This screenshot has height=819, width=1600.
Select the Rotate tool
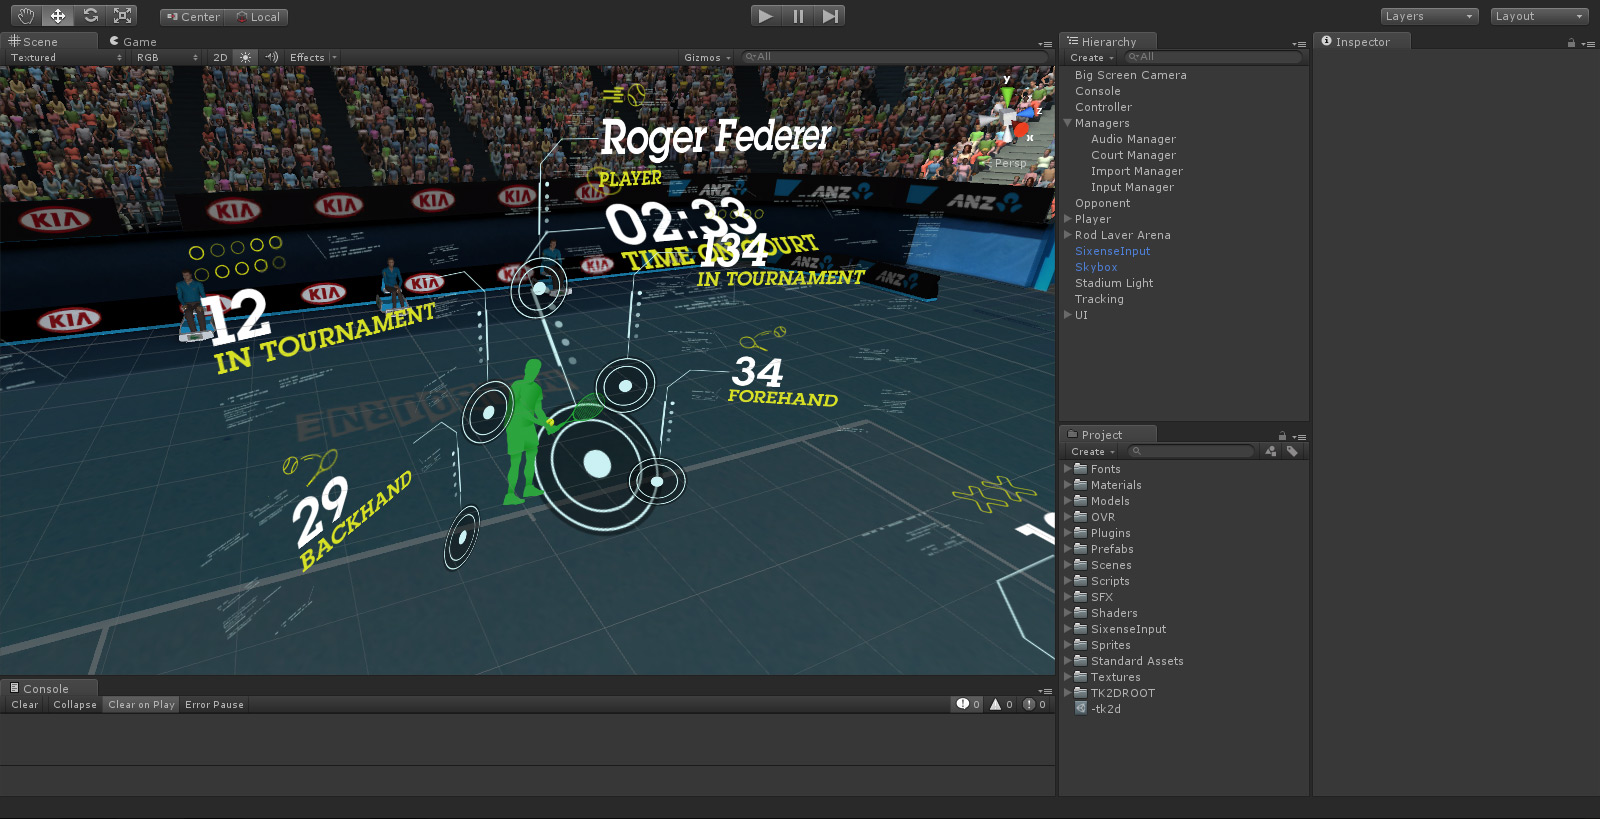tap(91, 16)
